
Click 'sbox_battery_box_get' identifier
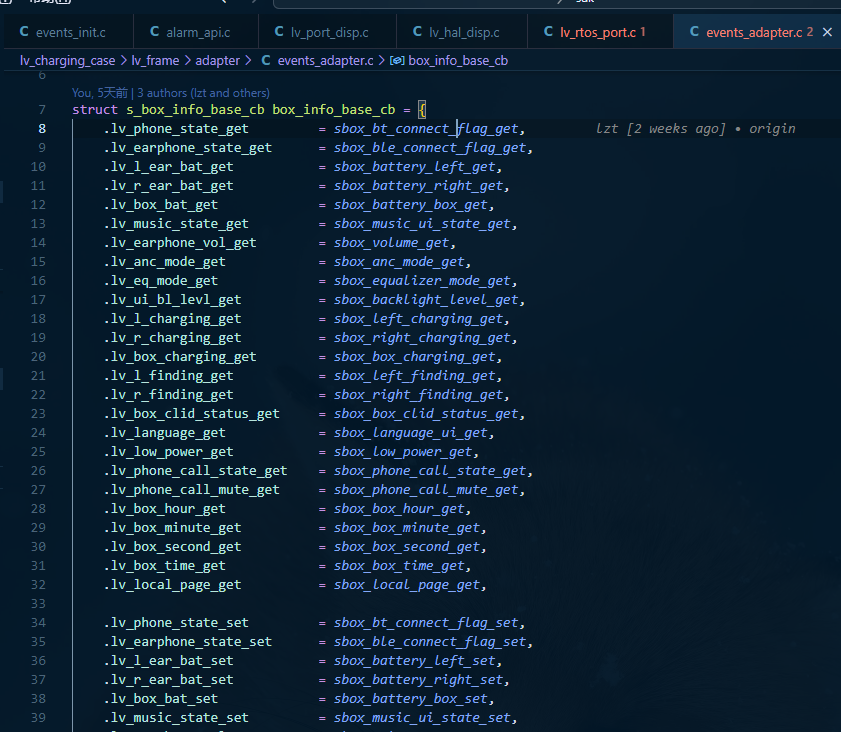pos(411,205)
